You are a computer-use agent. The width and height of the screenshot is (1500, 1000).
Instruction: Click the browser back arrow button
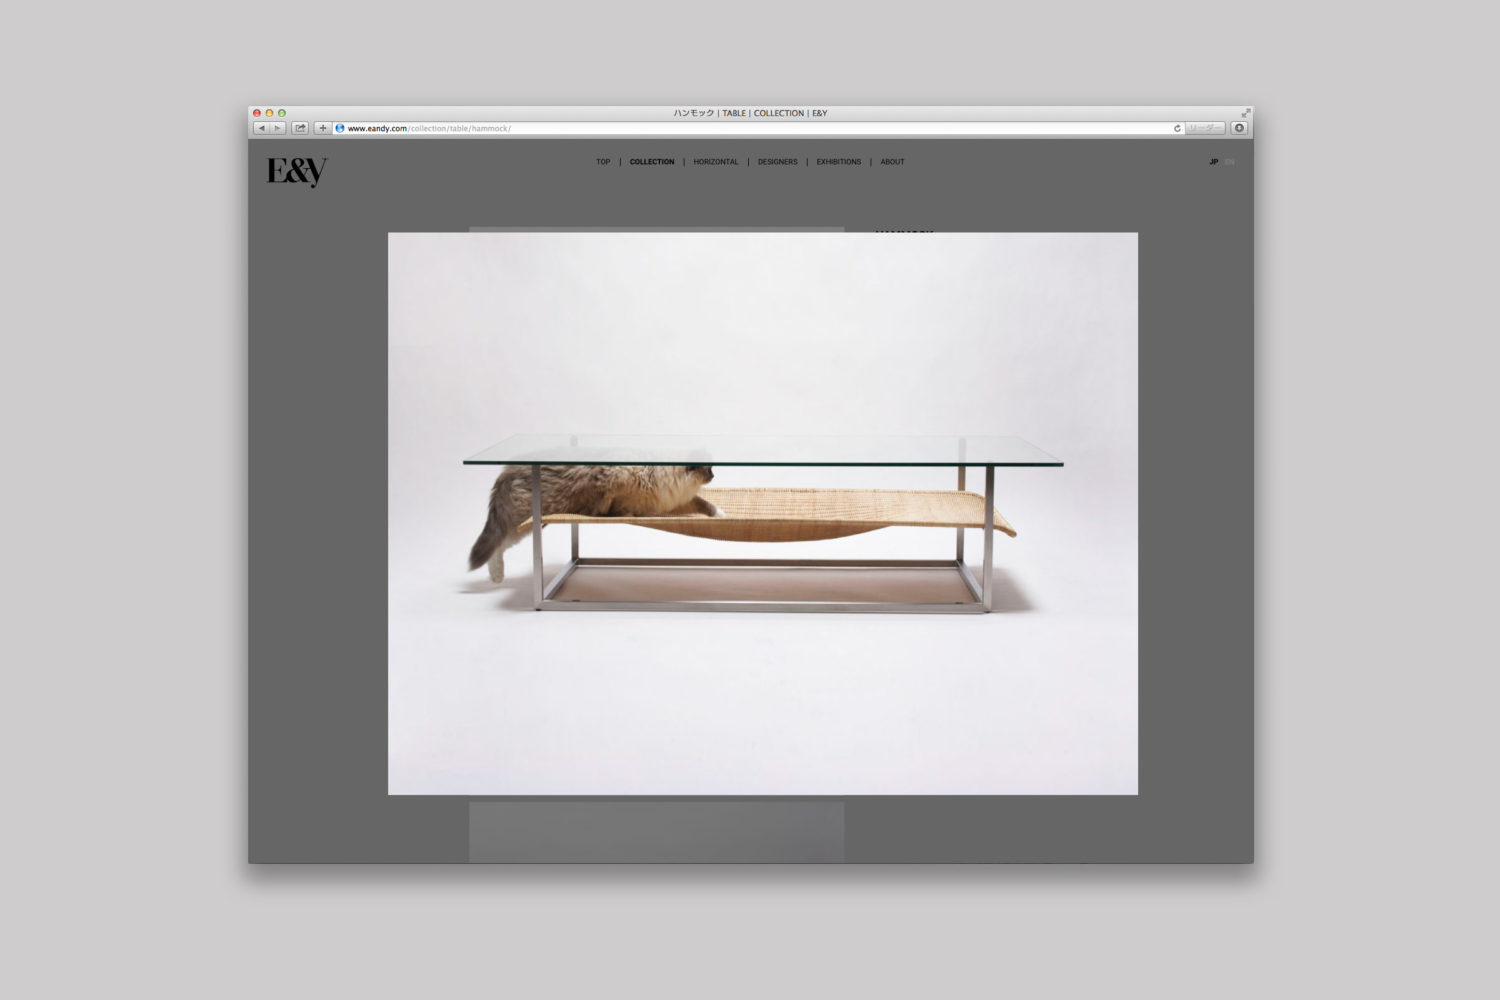261,128
